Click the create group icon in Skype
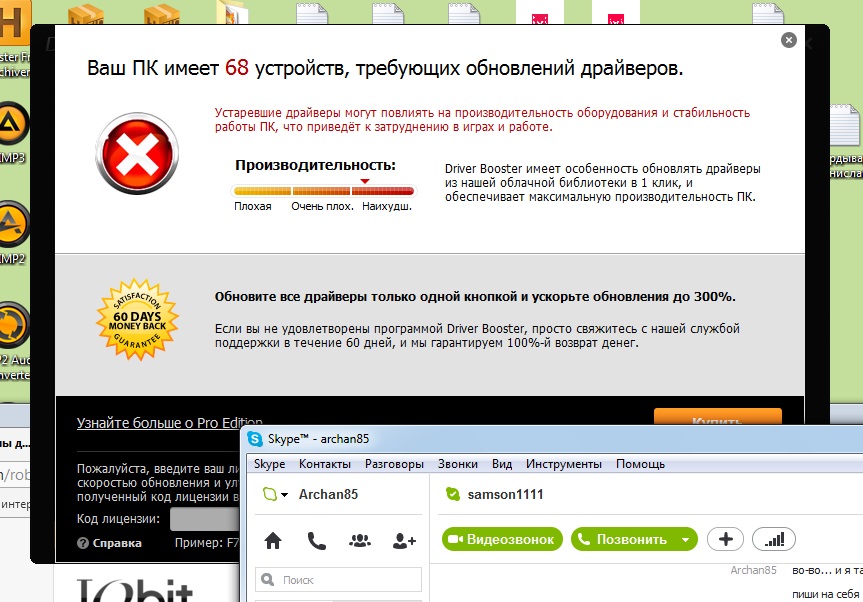Image resolution: width=863 pixels, height=602 pixels. (360, 541)
